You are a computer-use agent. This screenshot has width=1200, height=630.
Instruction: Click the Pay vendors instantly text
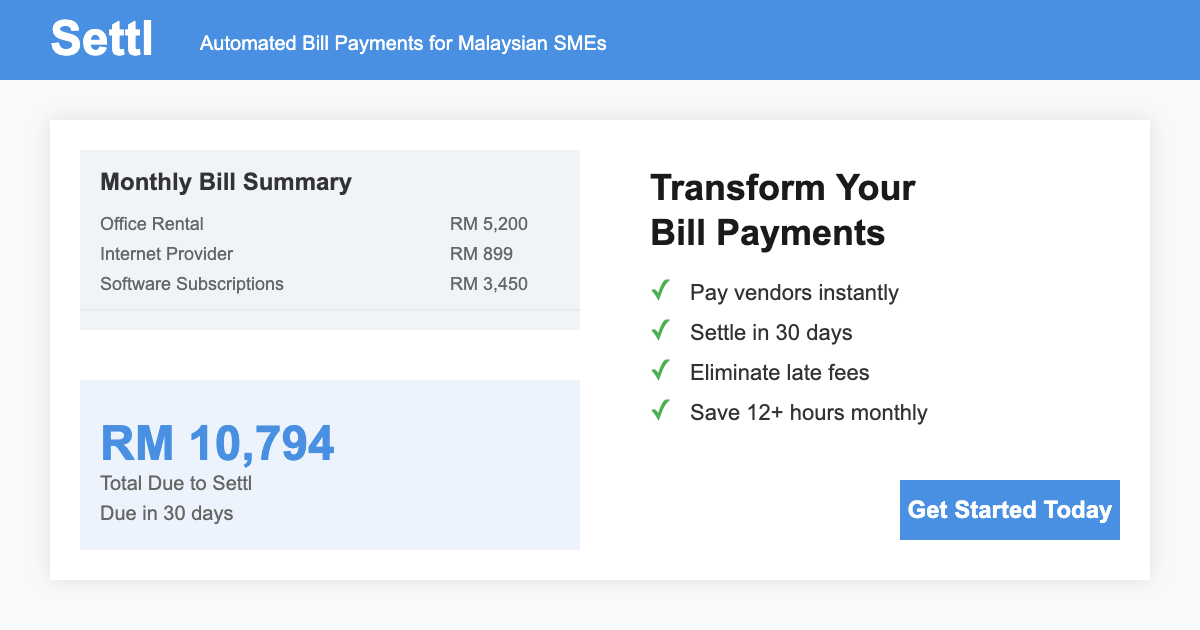click(794, 293)
